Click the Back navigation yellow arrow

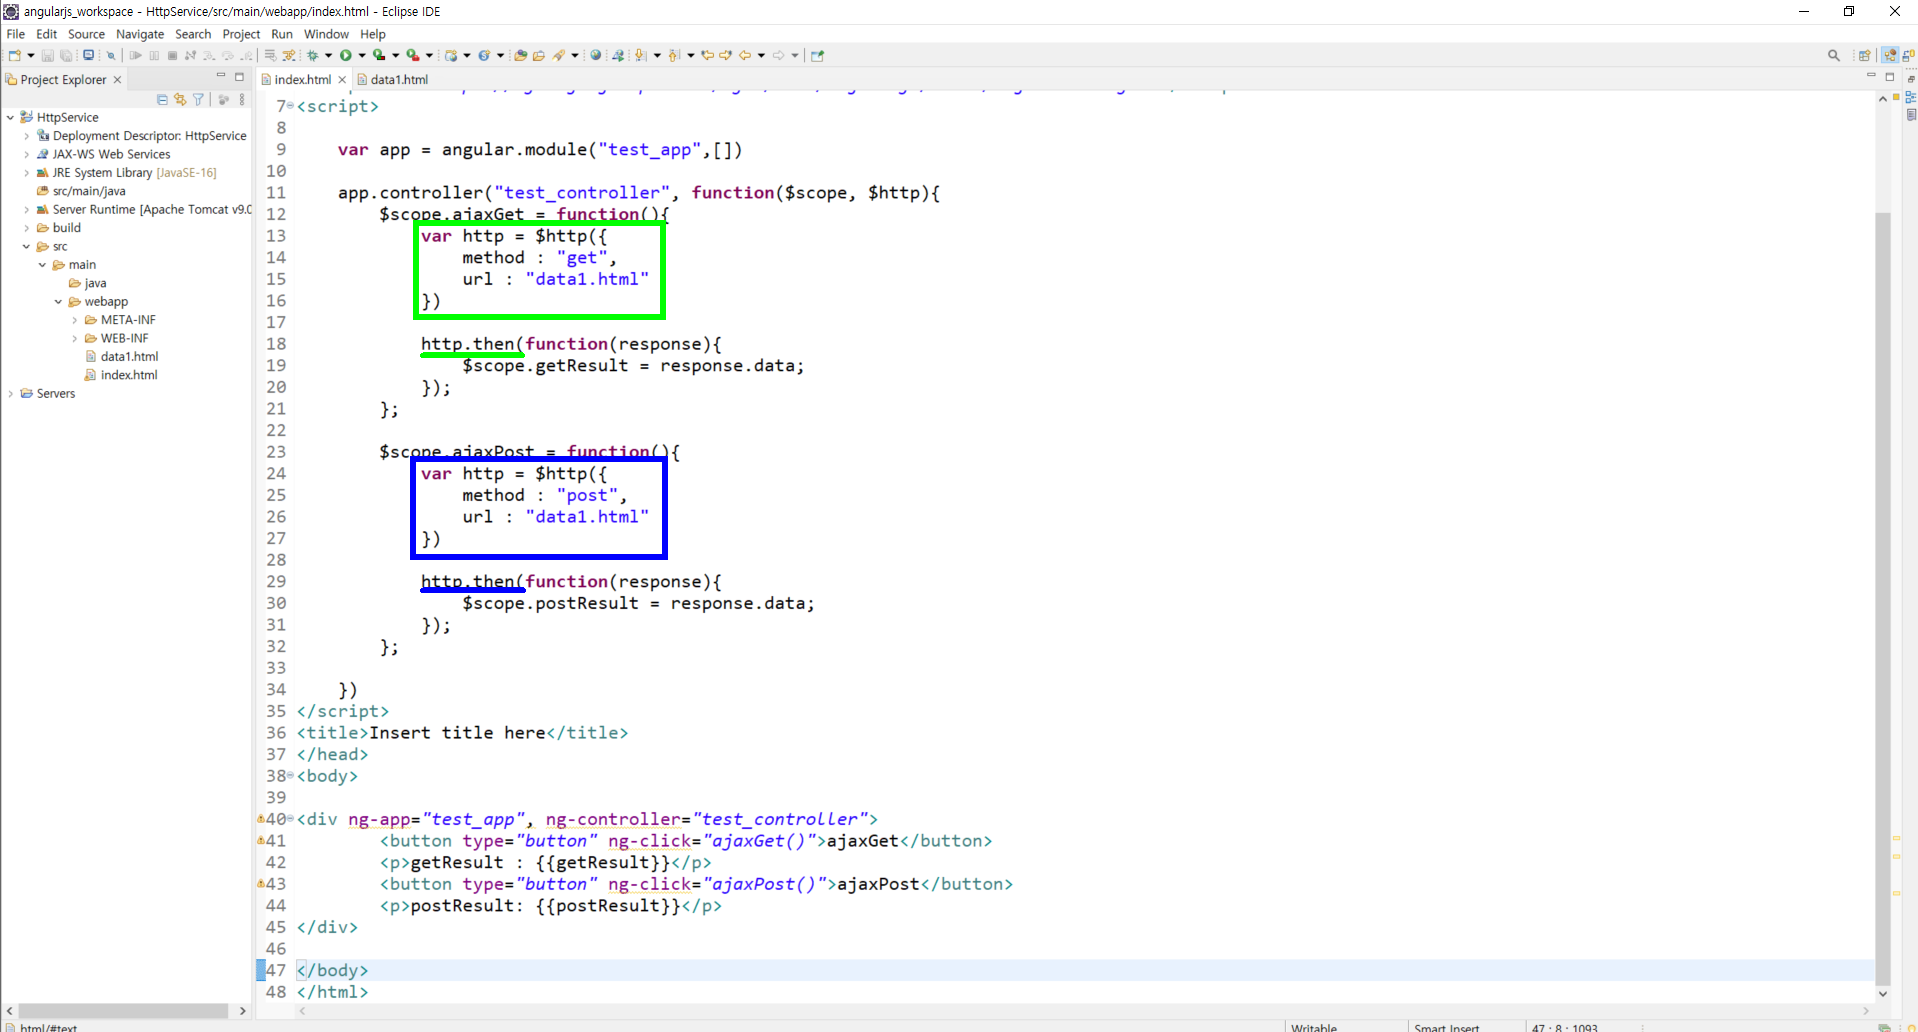coord(745,56)
